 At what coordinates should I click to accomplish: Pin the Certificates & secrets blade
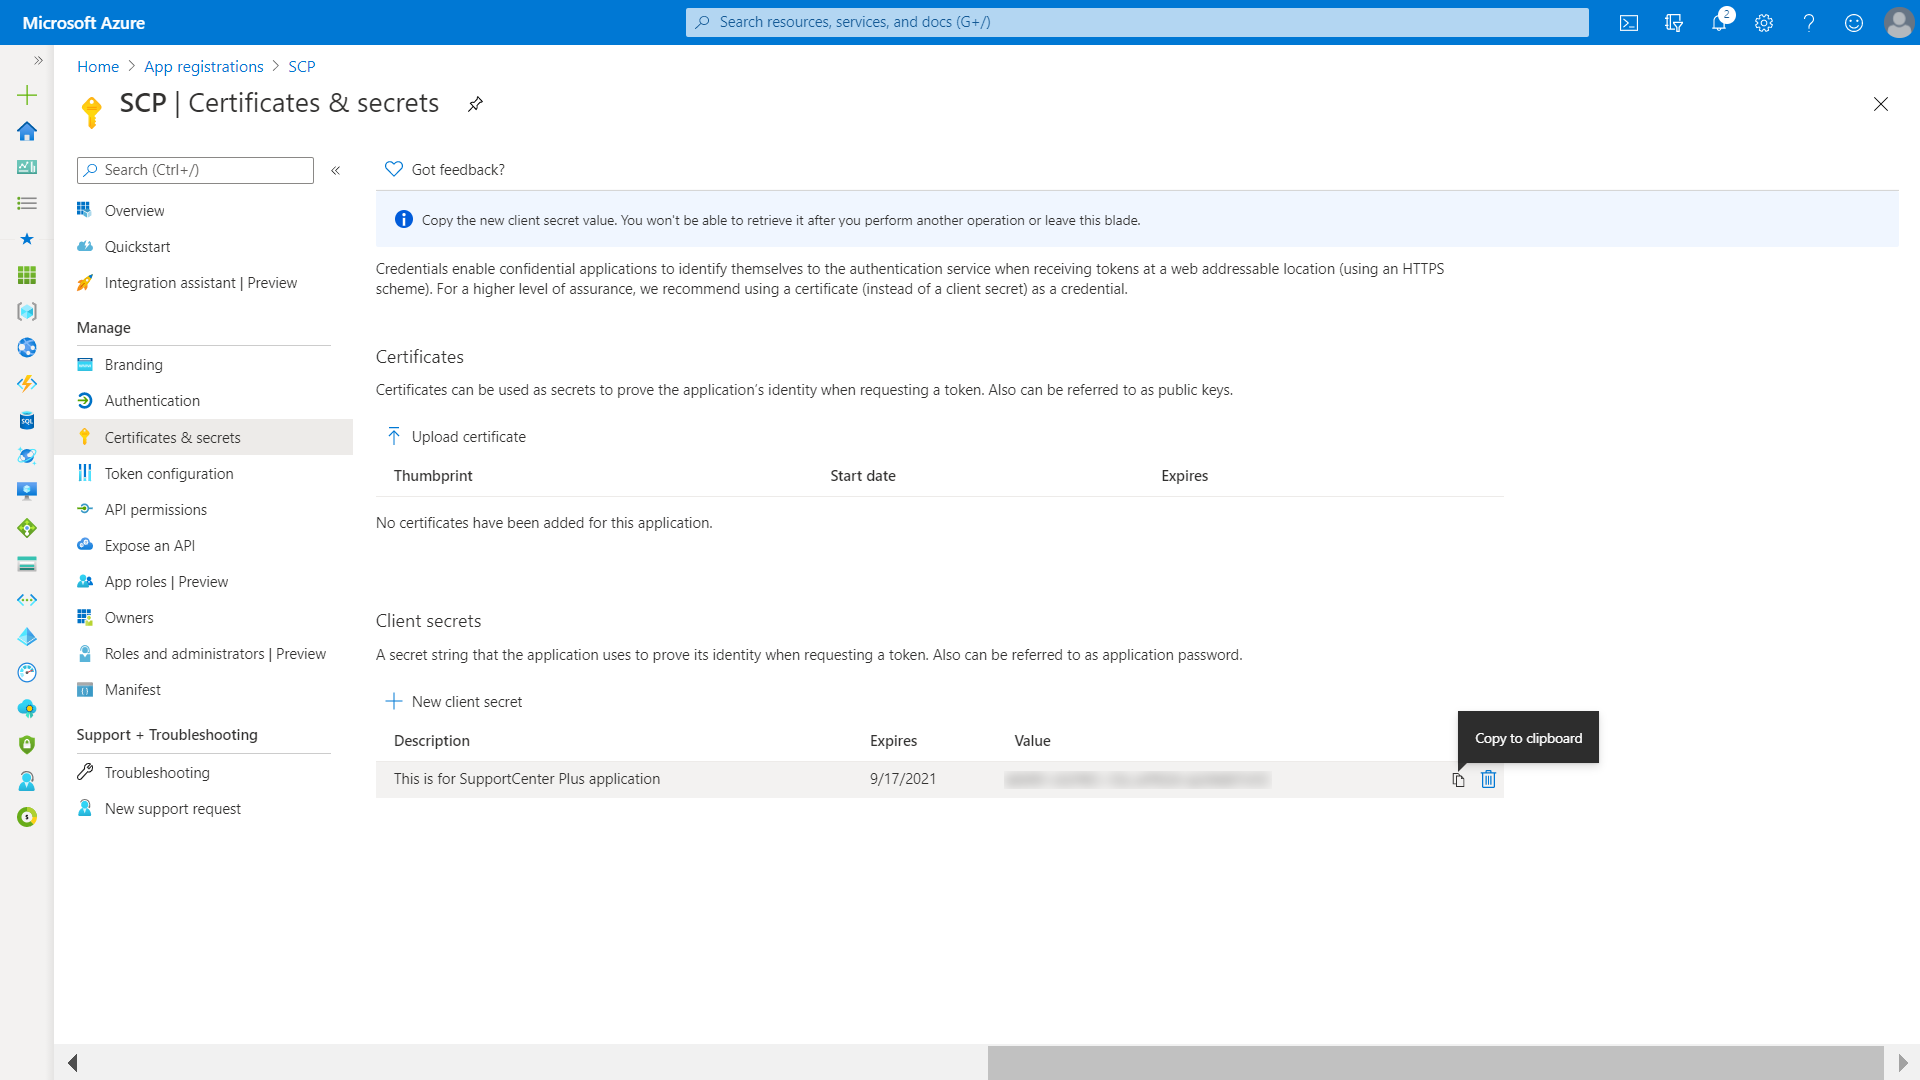[476, 104]
